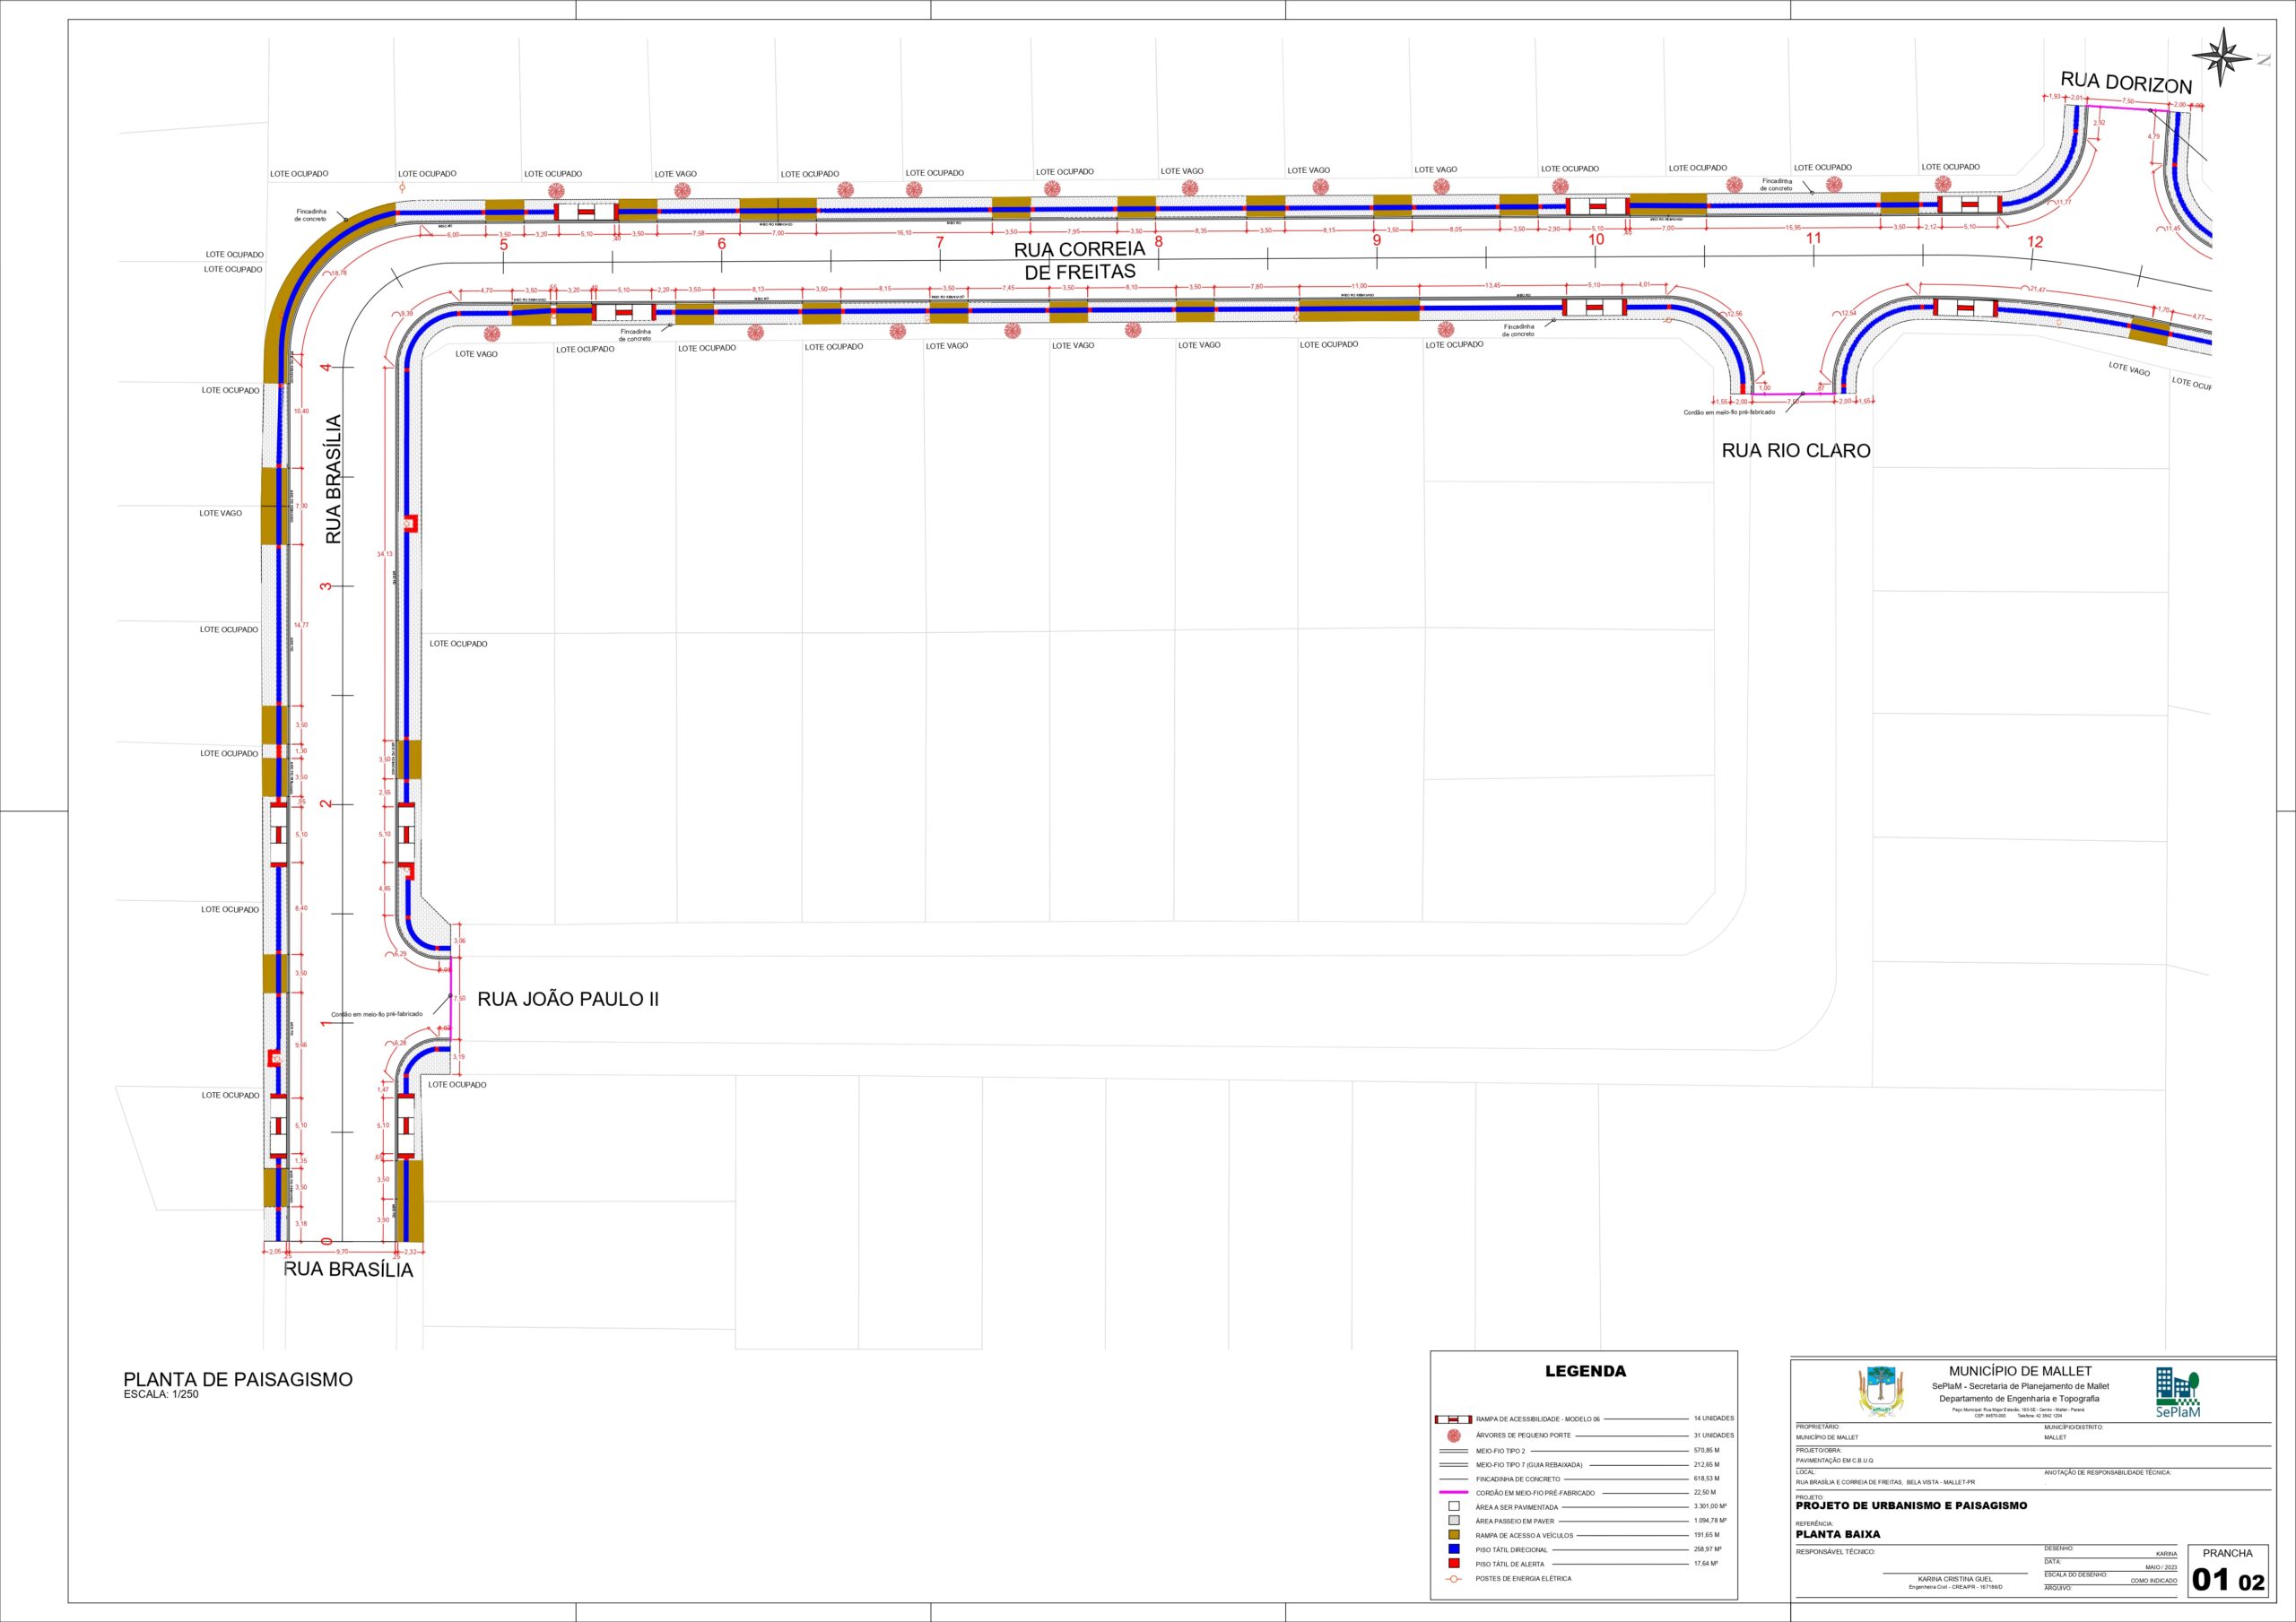Screen dimensions: 2296x1622
Task: Click the electric pole symbol in legend
Action: coord(1455,1579)
